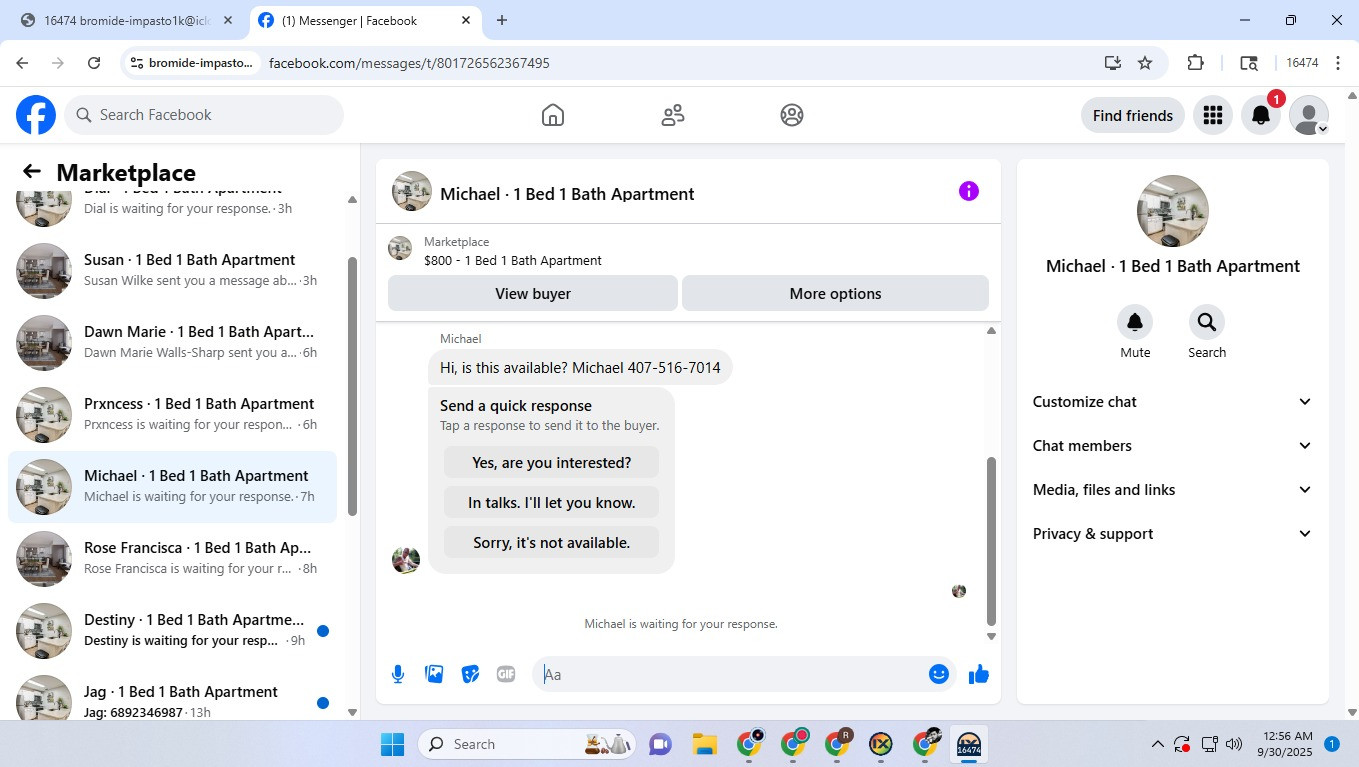Click the listing thumbnail in the right panel
This screenshot has width=1359, height=767.
coord(1173,211)
